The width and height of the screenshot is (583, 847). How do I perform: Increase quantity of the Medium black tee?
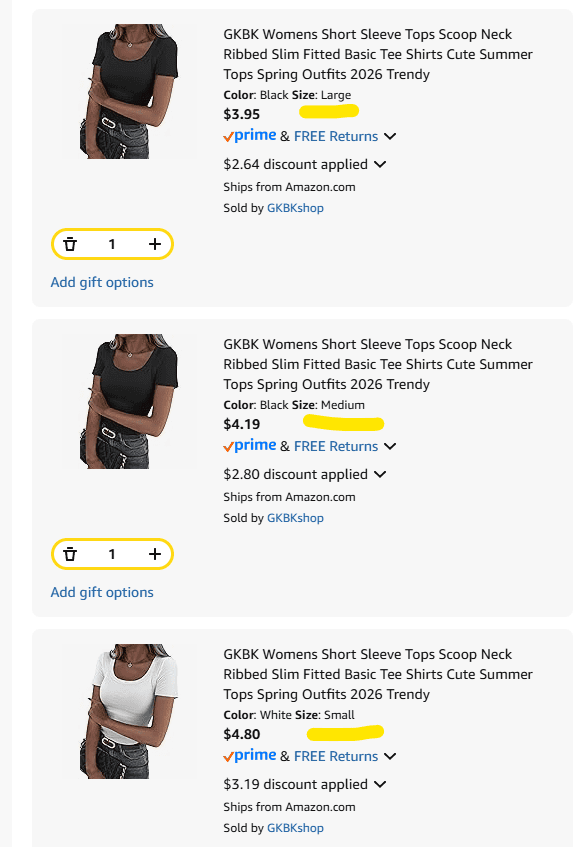[x=154, y=553]
